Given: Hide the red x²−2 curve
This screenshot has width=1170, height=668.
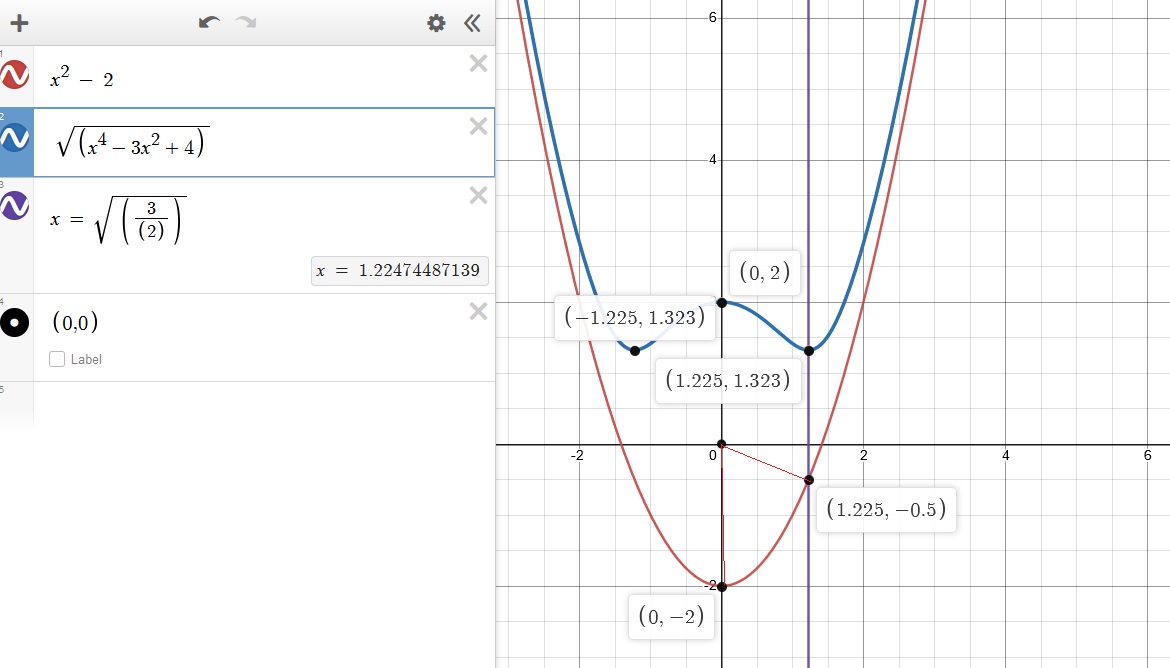Looking at the screenshot, I should coord(15,75).
